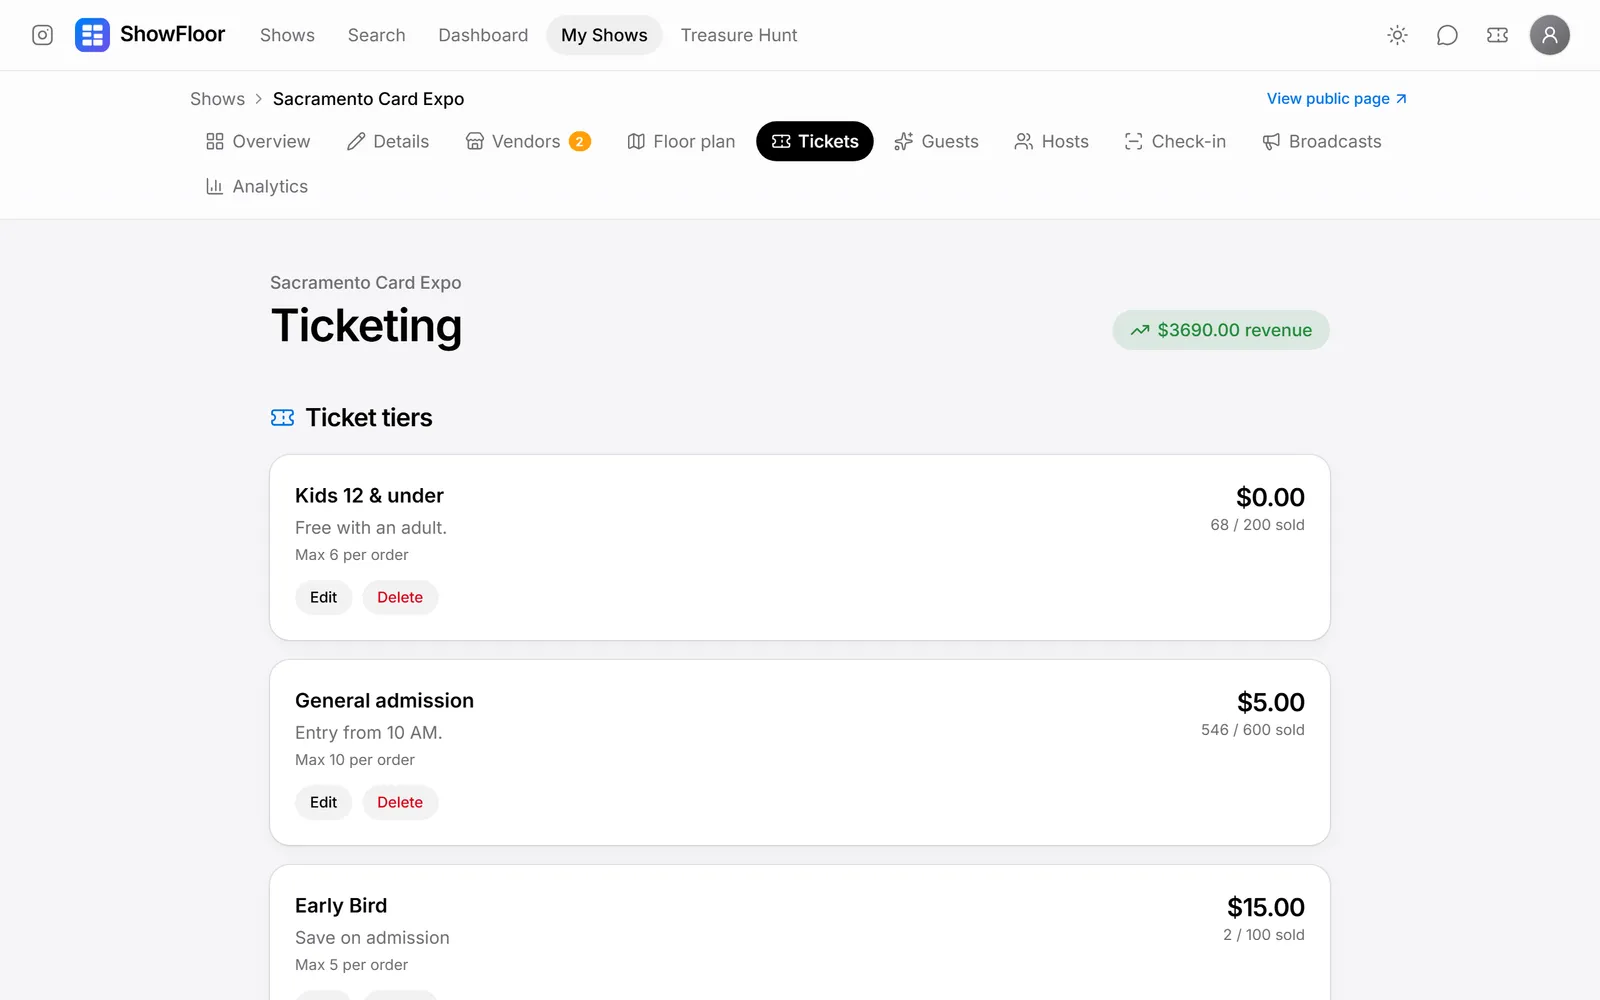Viewport: 1600px width, 1000px height.
Task: Select the My Shows nav item
Action: click(604, 35)
